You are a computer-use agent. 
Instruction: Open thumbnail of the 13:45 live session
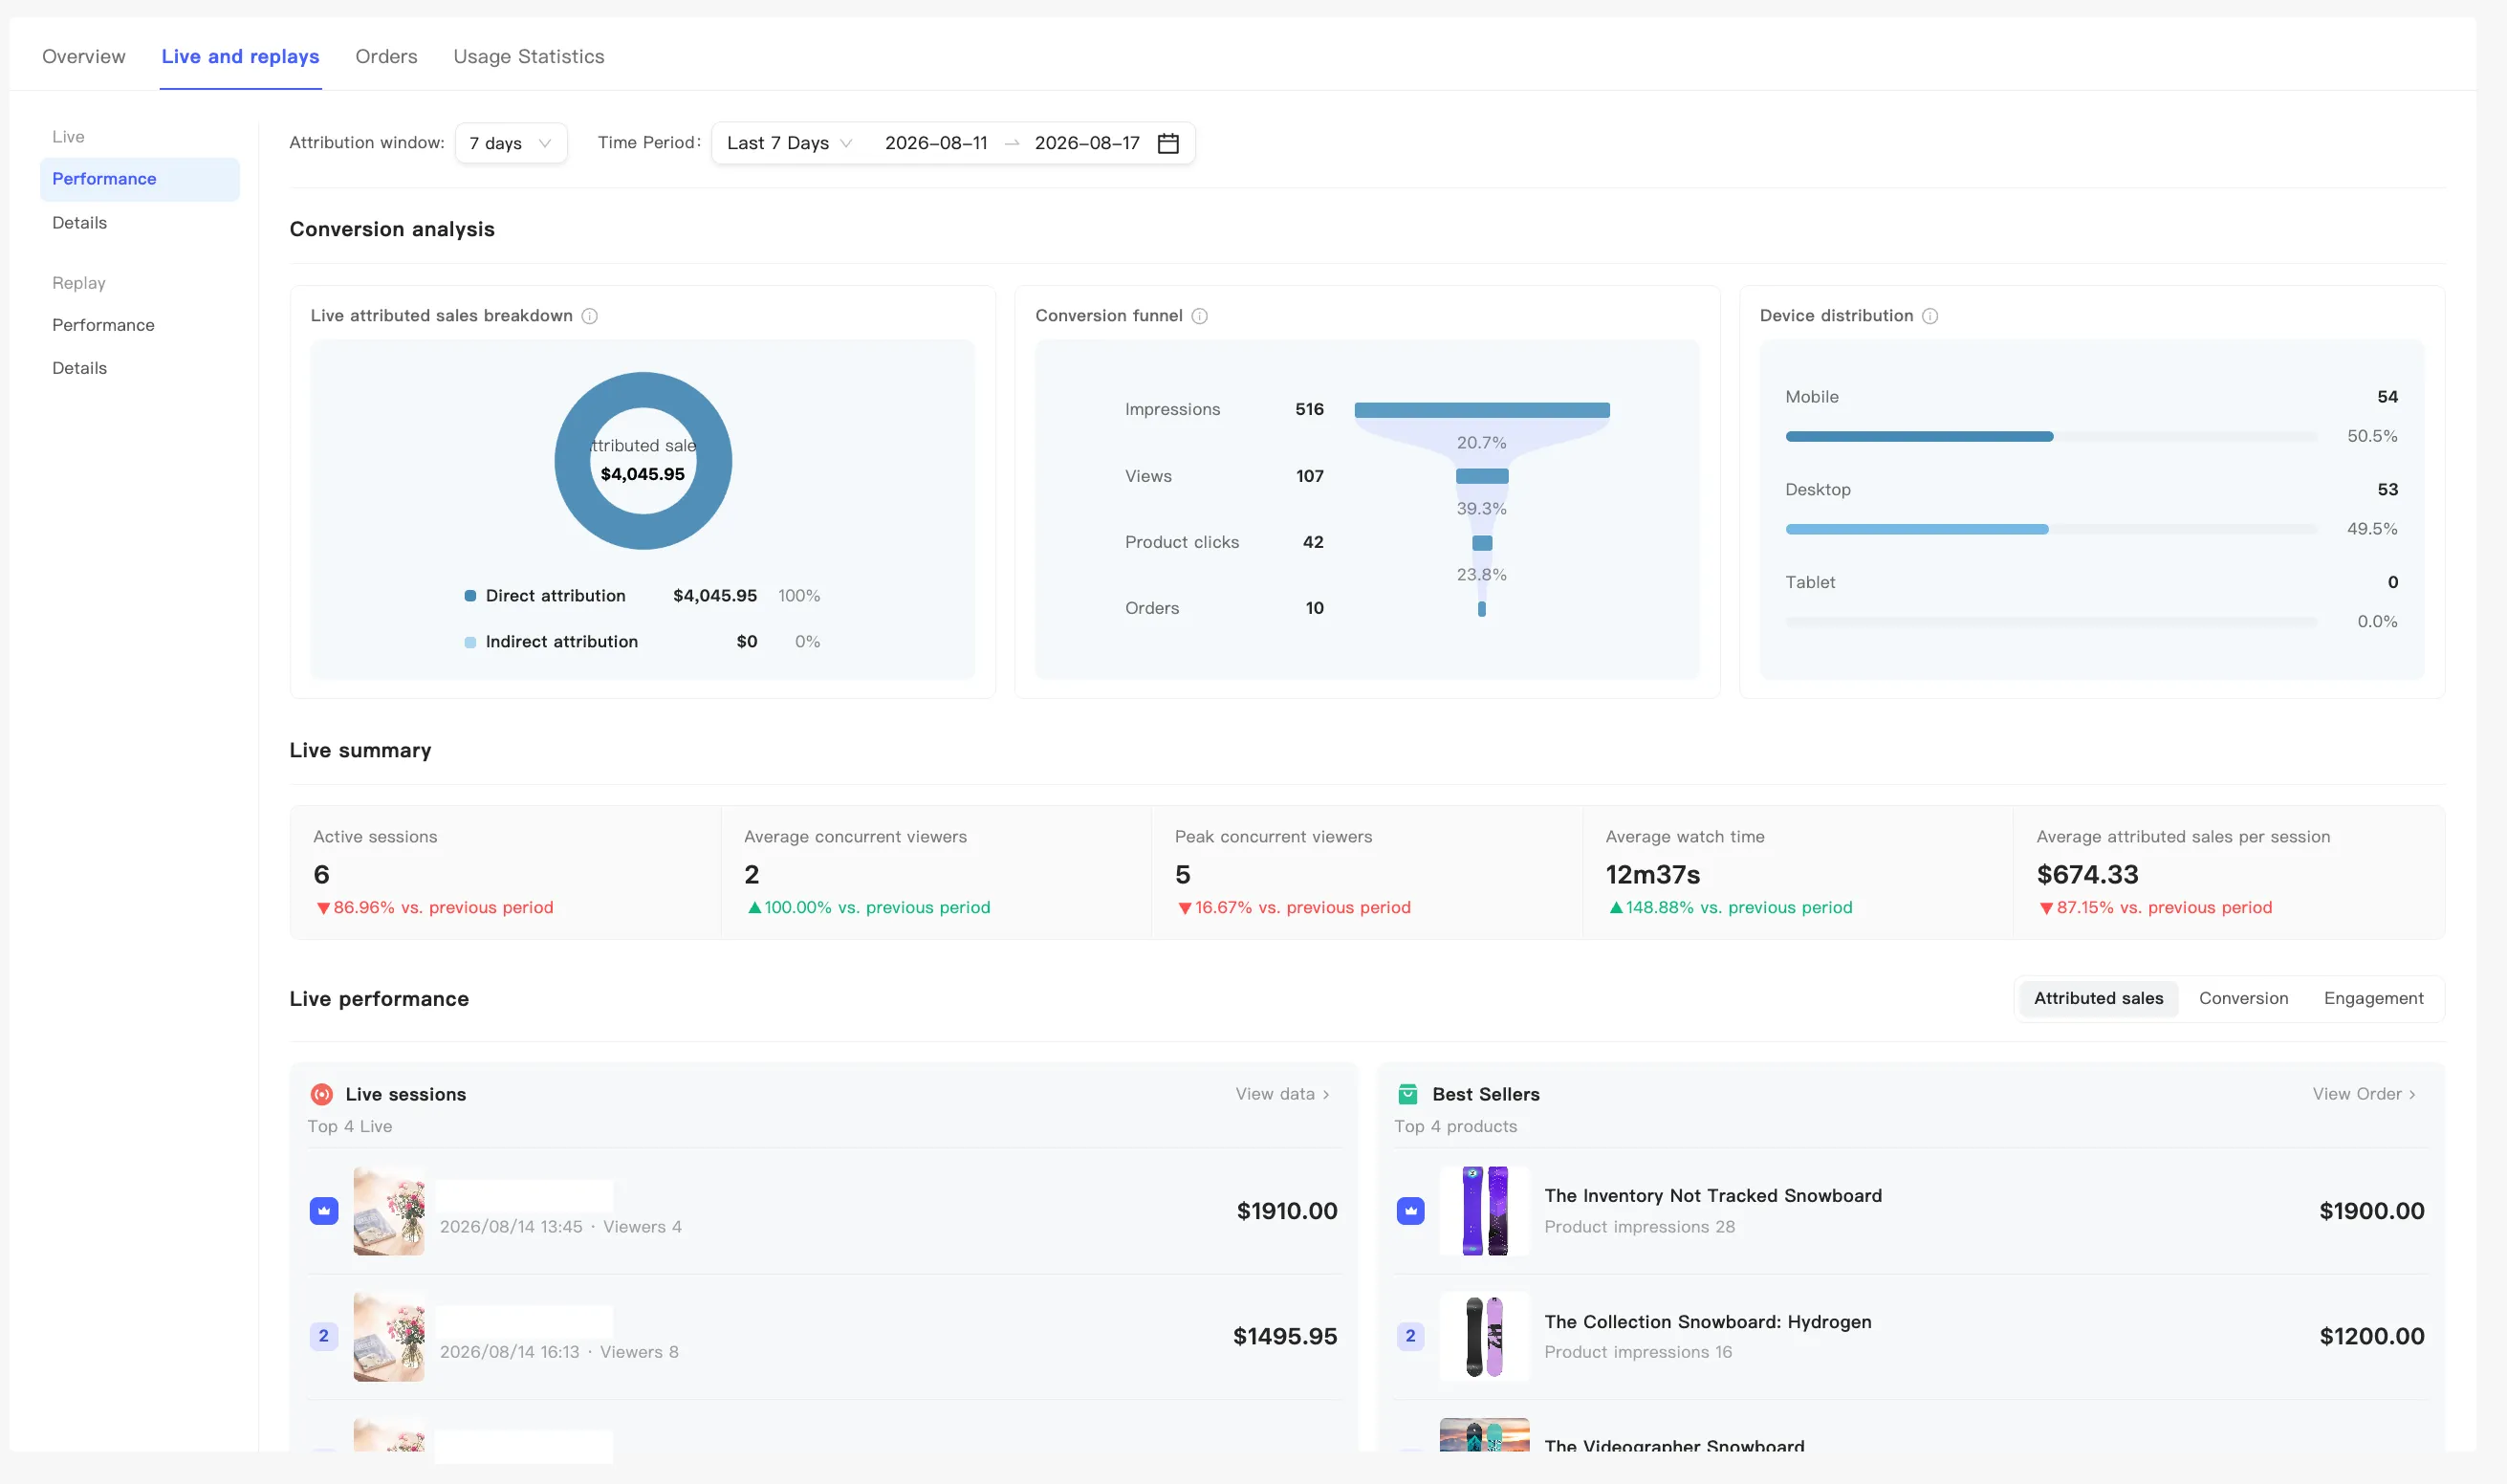click(389, 1211)
